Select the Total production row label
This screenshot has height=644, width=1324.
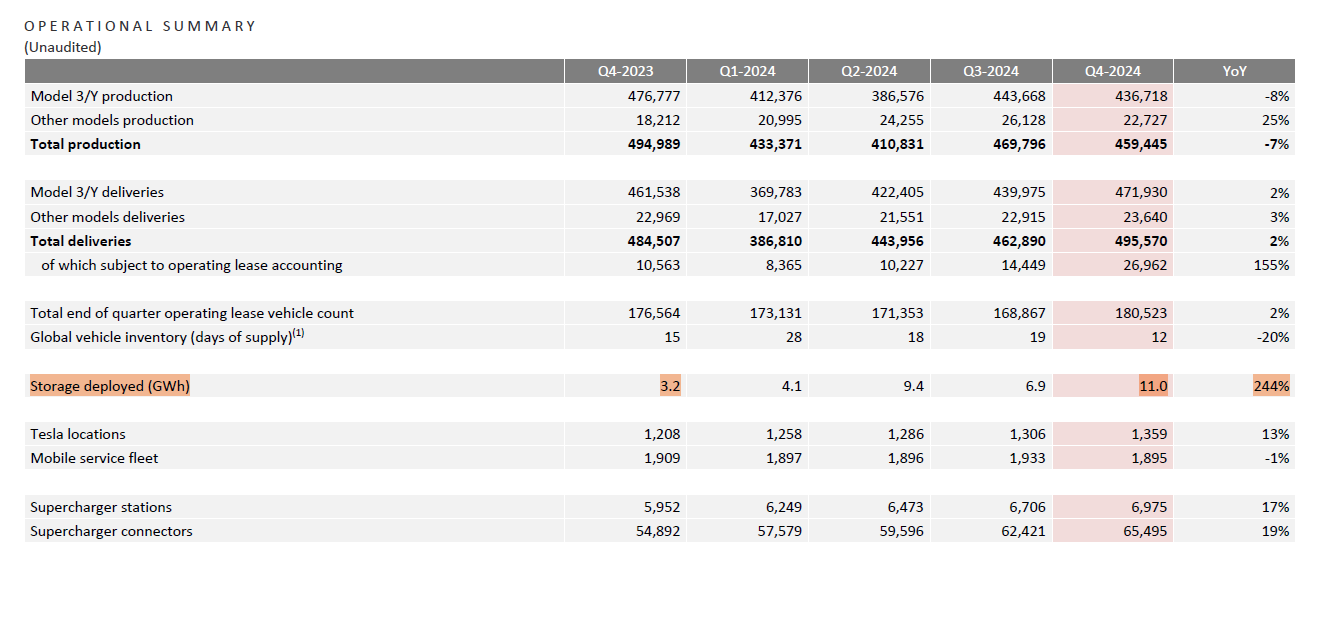pos(86,144)
